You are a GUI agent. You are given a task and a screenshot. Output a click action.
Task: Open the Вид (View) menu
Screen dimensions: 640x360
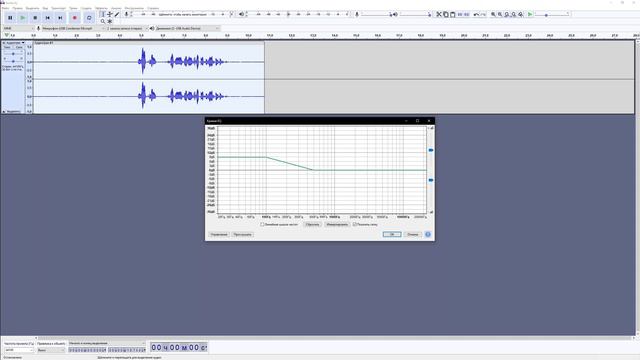click(x=45, y=8)
